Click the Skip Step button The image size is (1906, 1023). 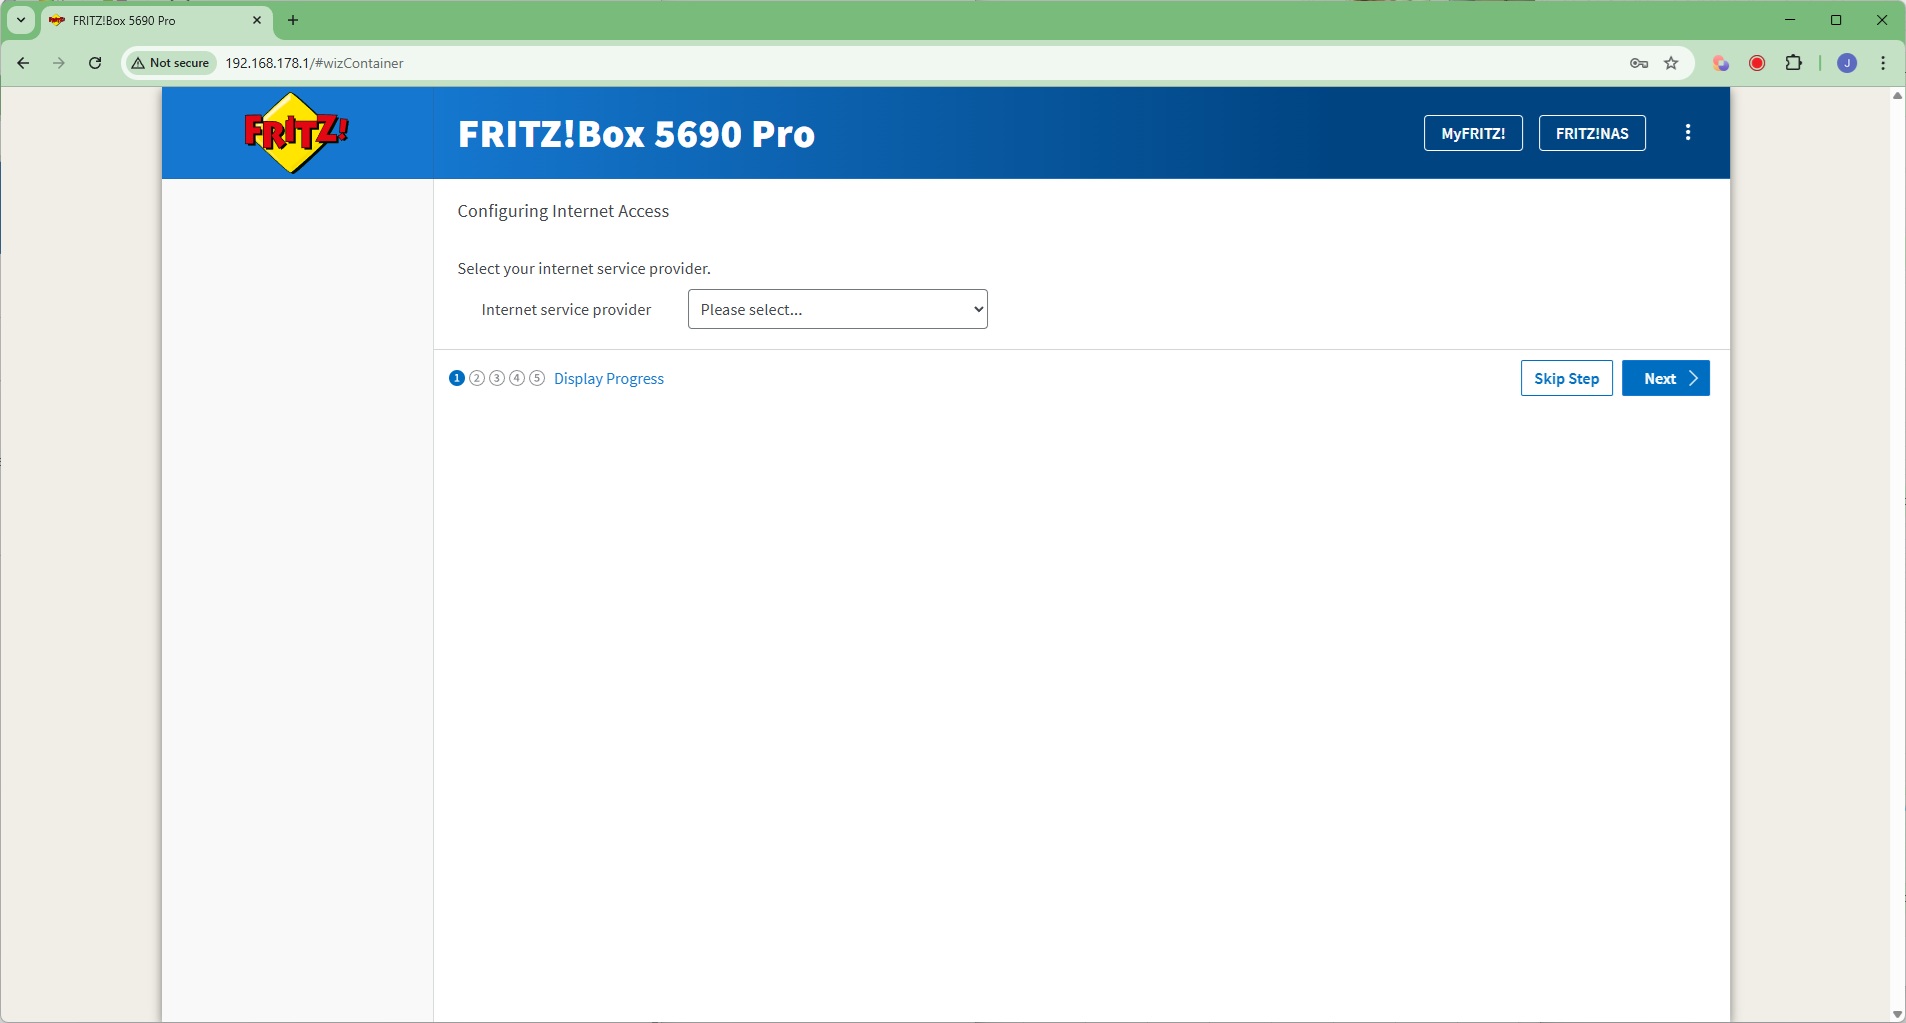pyautogui.click(x=1566, y=378)
